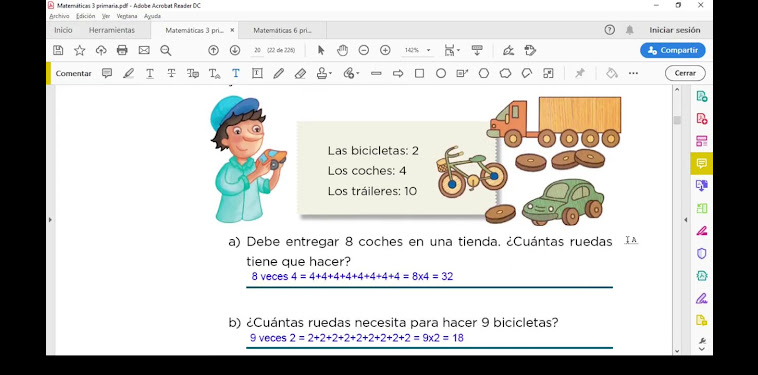
Task: Save the PDF with the floppy disk icon
Action: pyautogui.click(x=58, y=50)
